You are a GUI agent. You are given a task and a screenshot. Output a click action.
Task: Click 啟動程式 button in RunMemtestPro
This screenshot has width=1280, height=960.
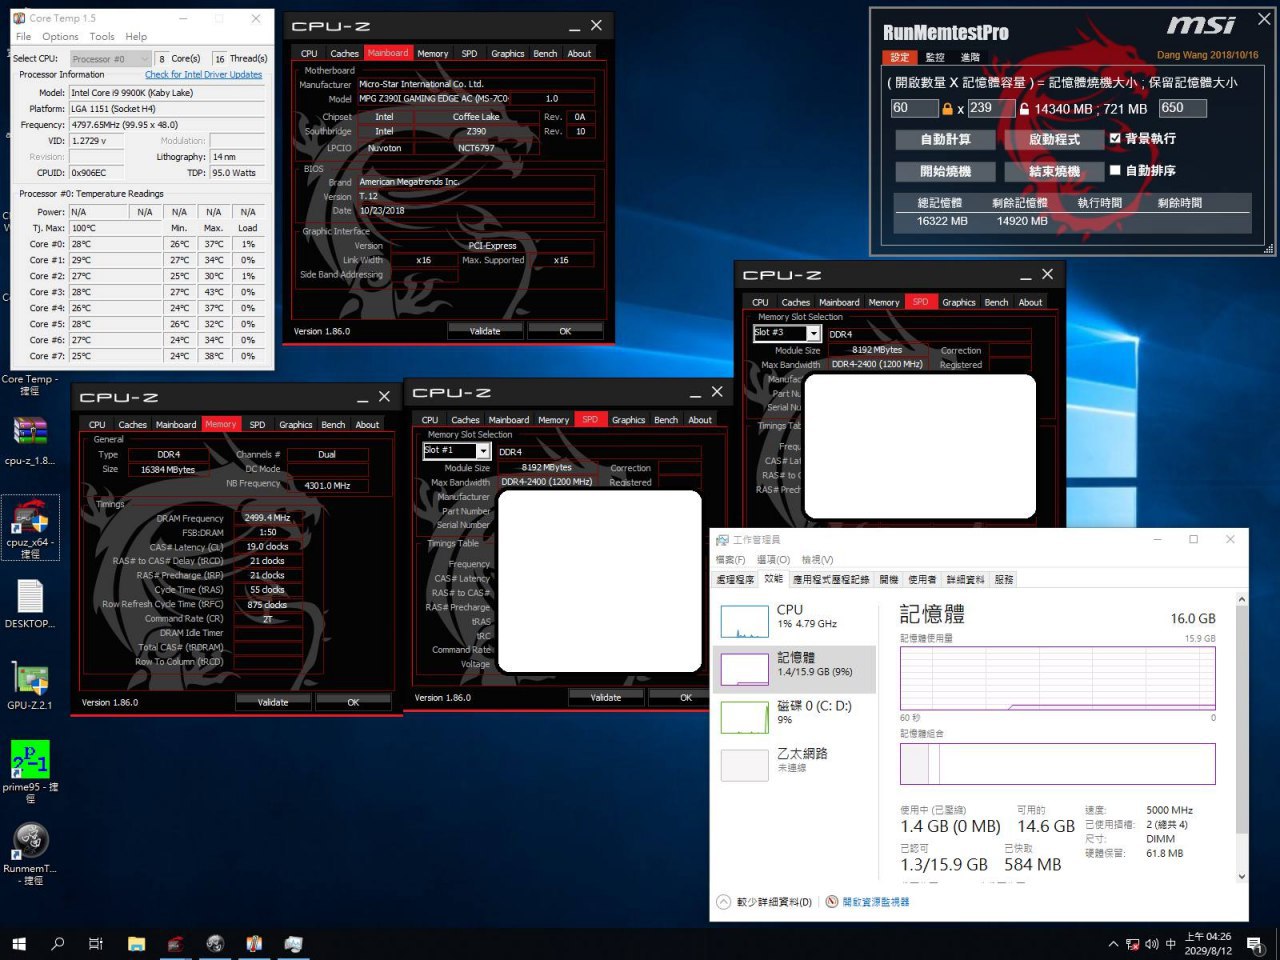[1054, 139]
